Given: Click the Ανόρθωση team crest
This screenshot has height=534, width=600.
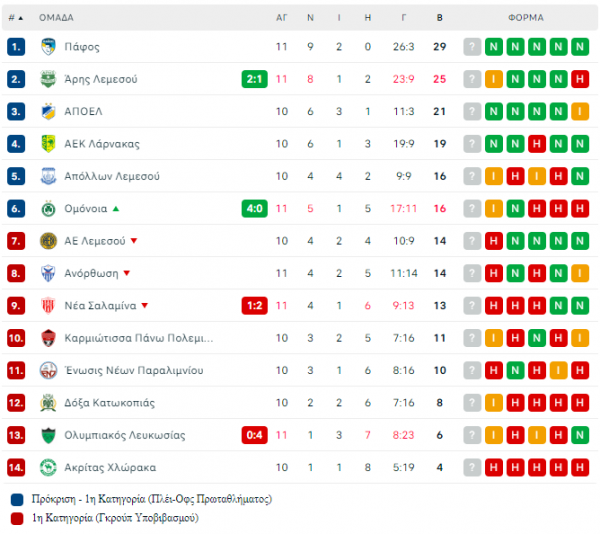Looking at the screenshot, I should (48, 274).
